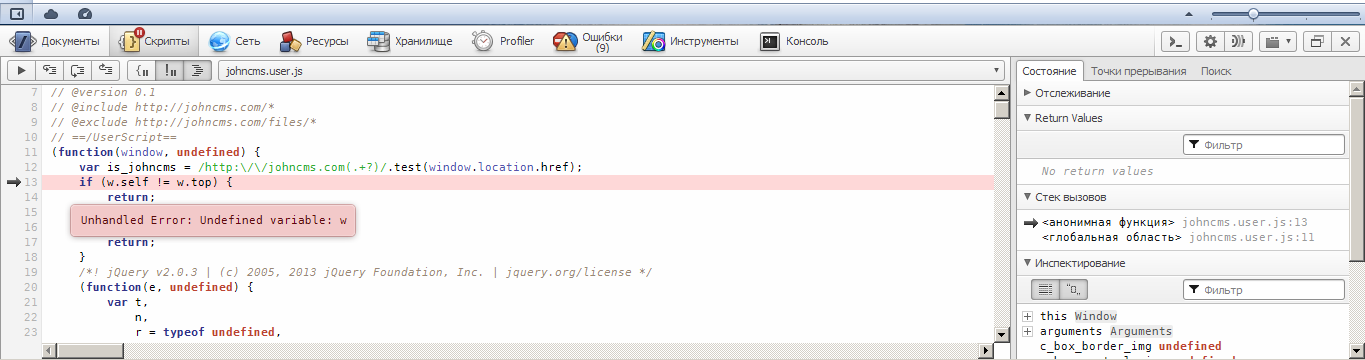Select the Поиск (Search) tab
1365x360 pixels.
tap(1216, 71)
